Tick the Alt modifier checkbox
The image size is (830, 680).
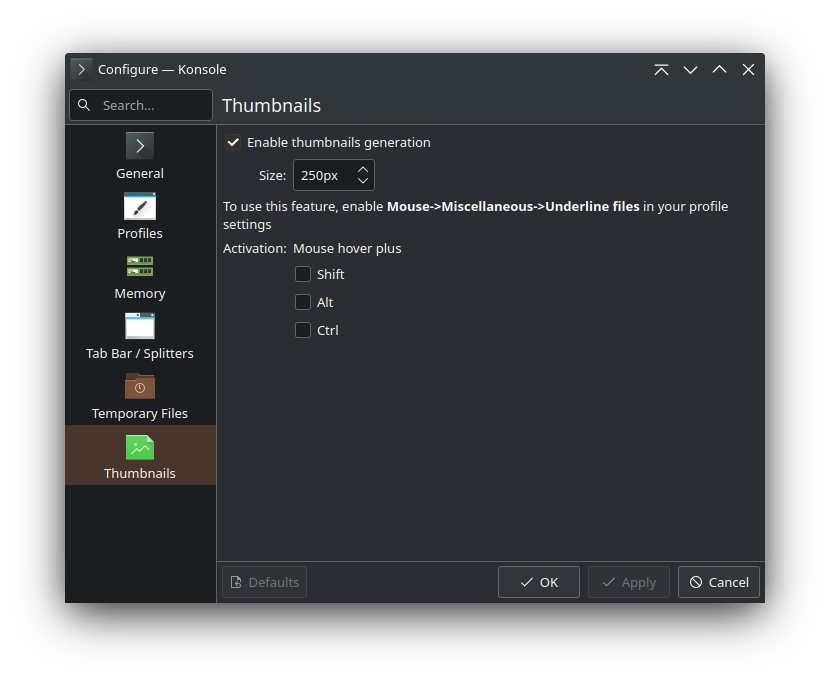tap(303, 302)
